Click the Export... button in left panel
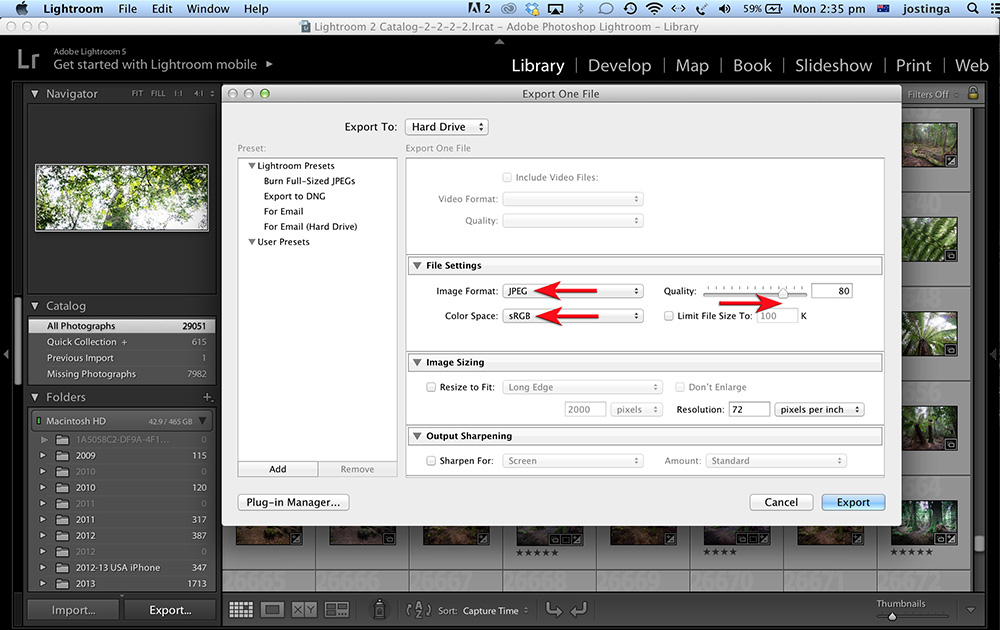The height and width of the screenshot is (630, 1000). coord(170,610)
